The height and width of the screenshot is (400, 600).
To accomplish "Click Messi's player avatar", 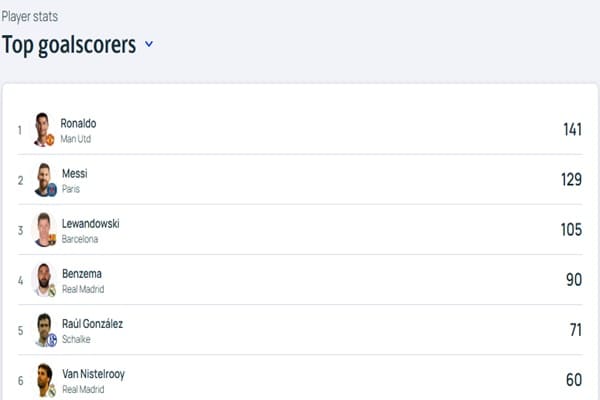I will coord(43,180).
